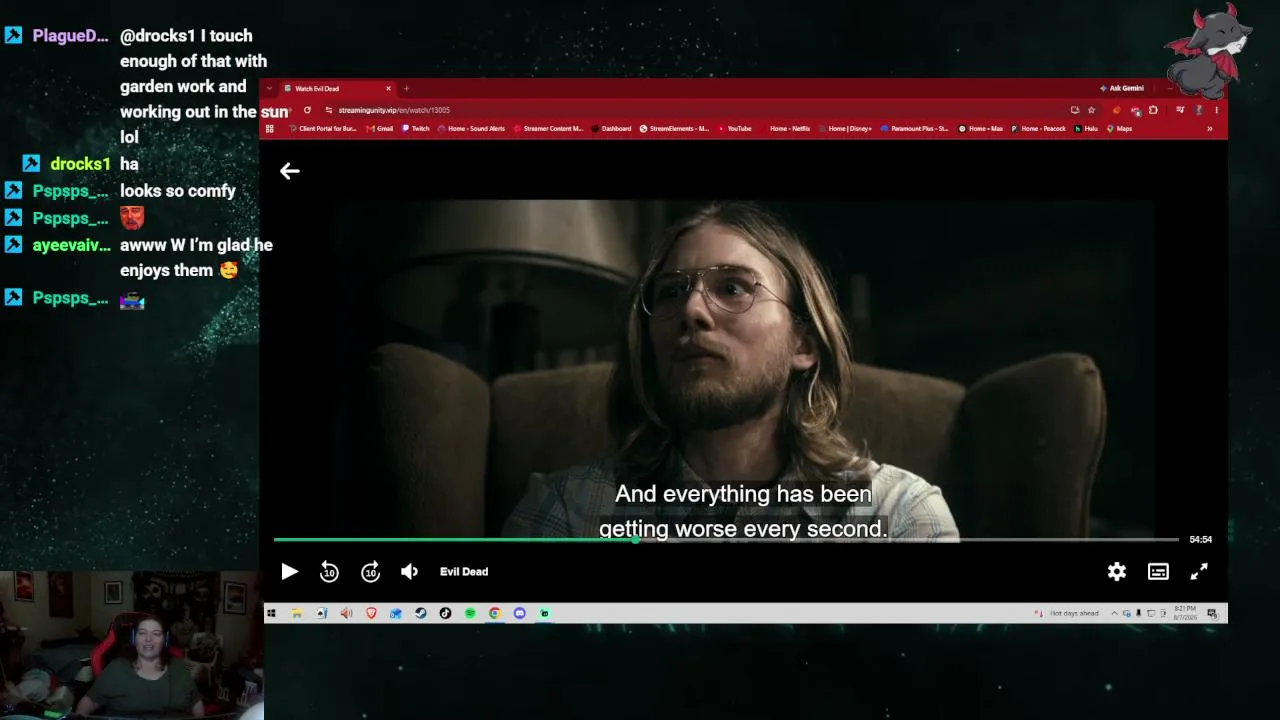Open site information icon beside the URL
This screenshot has height=720, width=1280.
point(329,110)
